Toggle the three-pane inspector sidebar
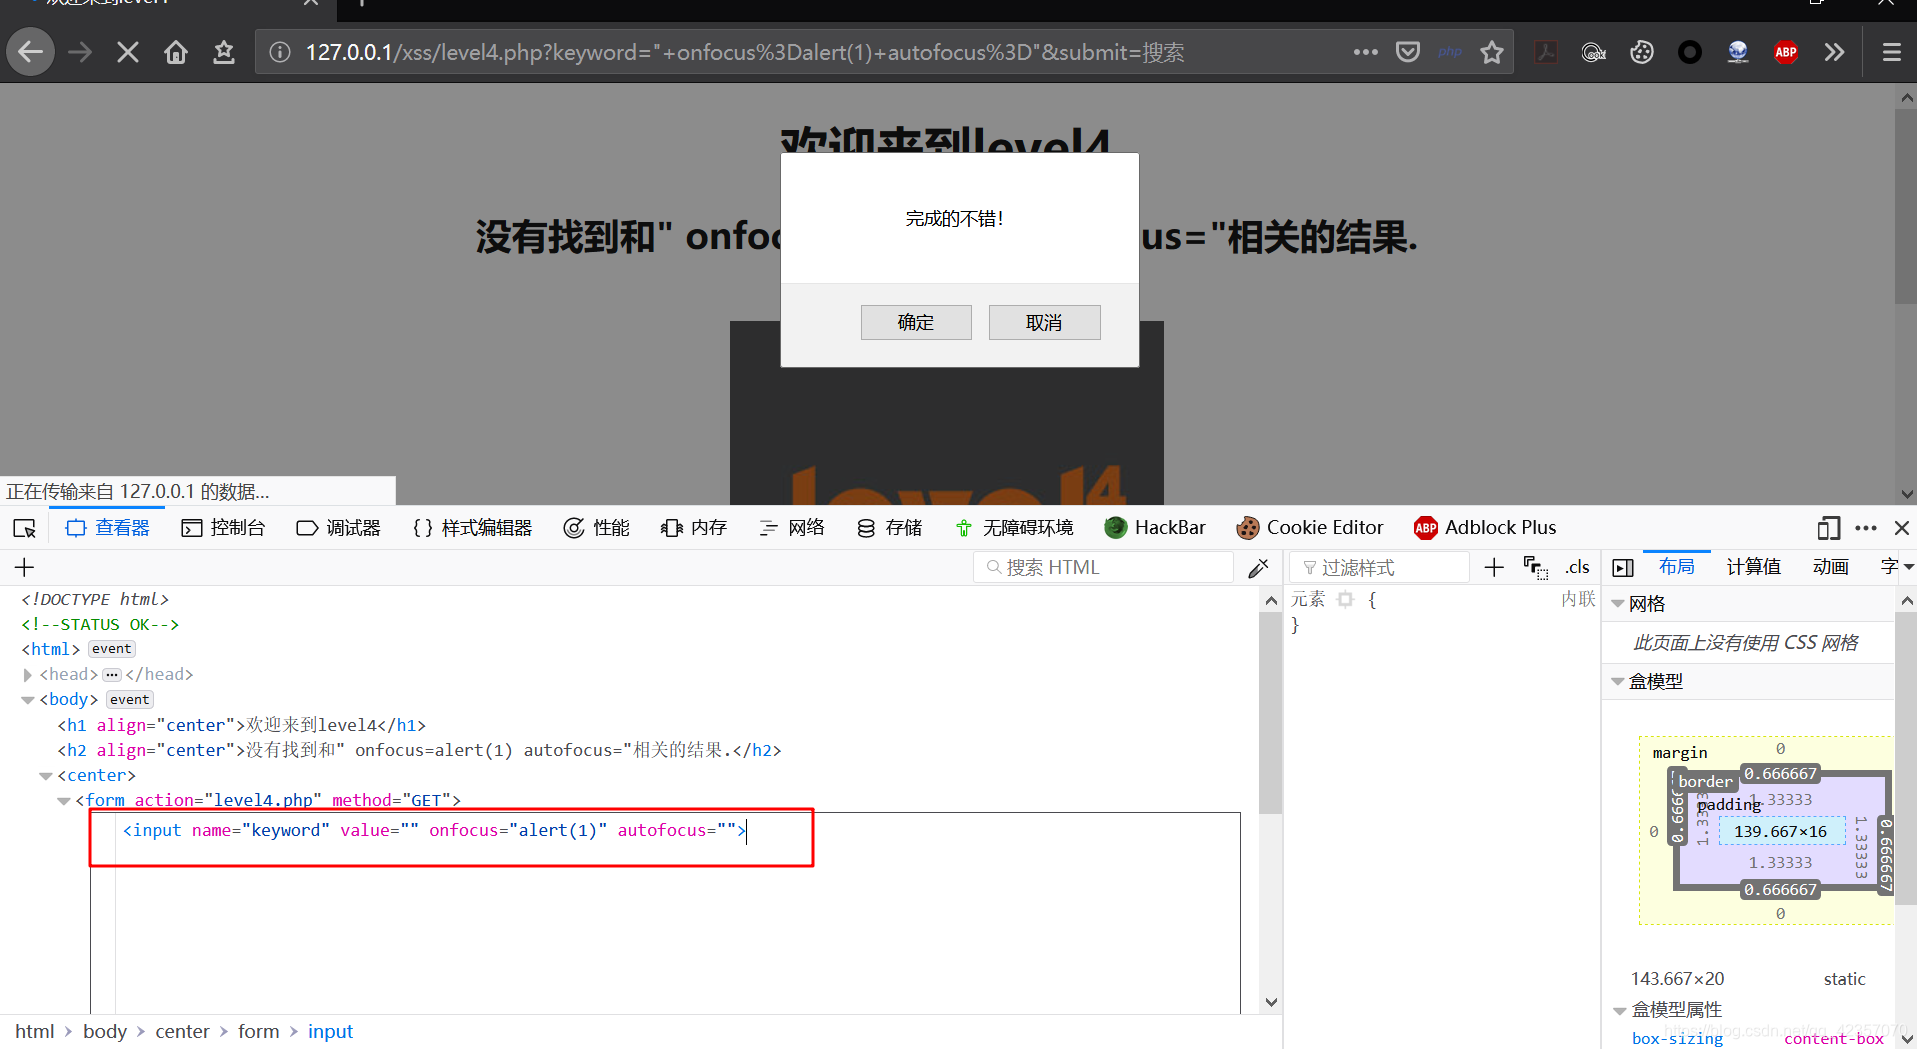The width and height of the screenshot is (1917, 1049). [1623, 568]
